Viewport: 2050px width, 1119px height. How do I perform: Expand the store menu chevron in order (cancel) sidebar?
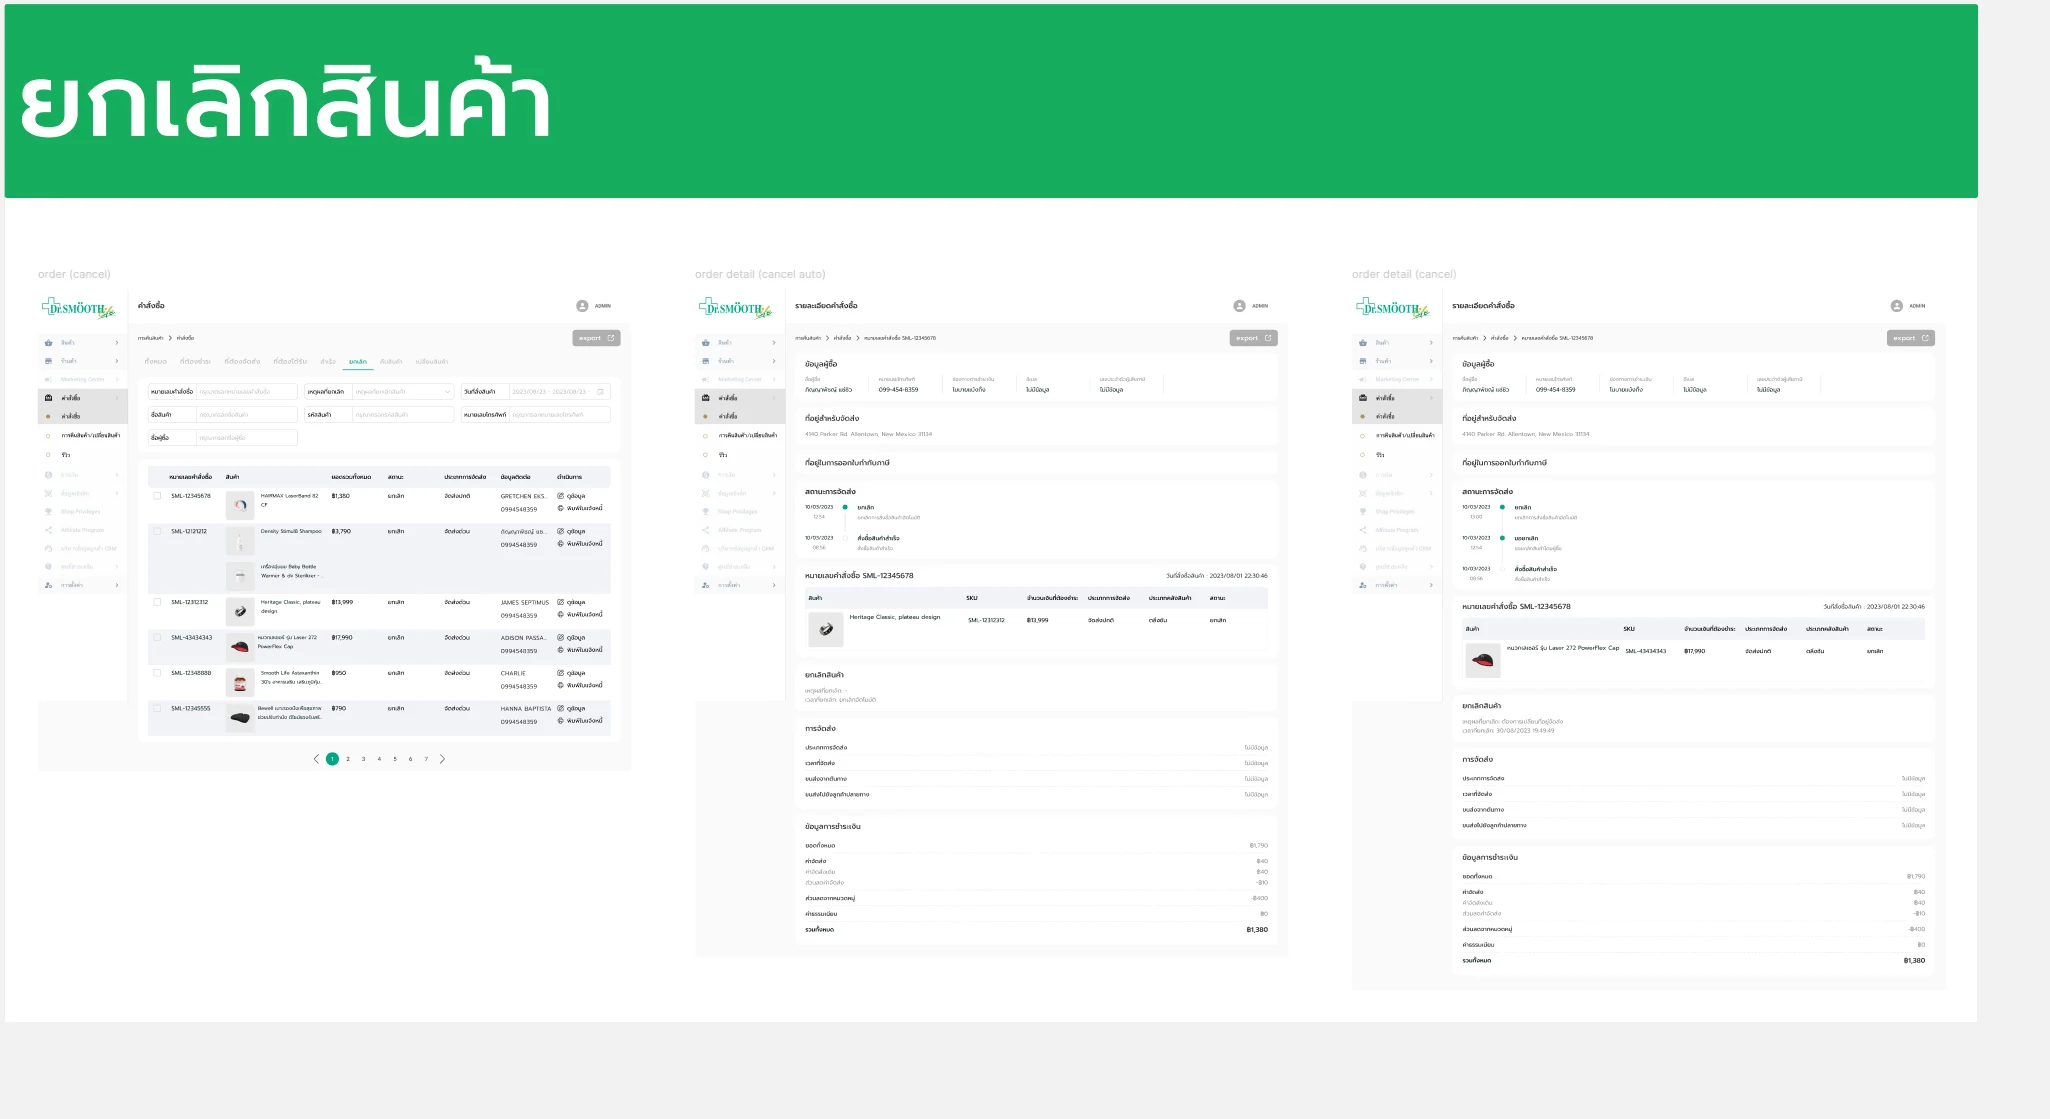[116, 361]
